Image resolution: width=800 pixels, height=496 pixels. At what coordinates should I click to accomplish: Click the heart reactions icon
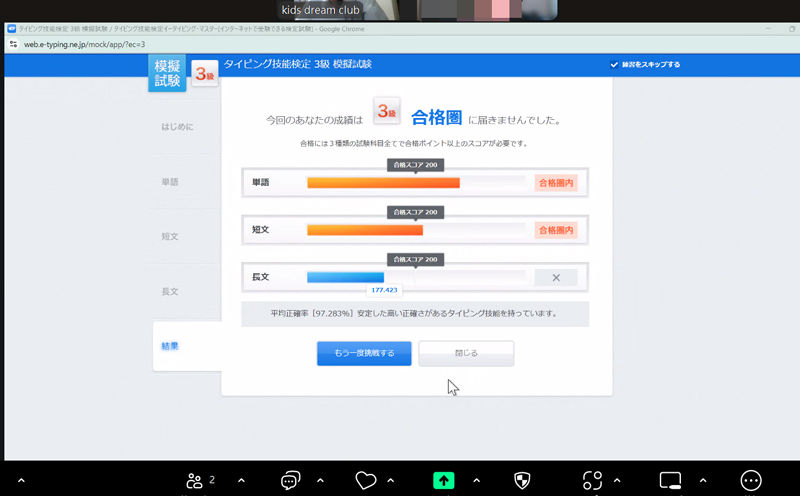click(366, 480)
